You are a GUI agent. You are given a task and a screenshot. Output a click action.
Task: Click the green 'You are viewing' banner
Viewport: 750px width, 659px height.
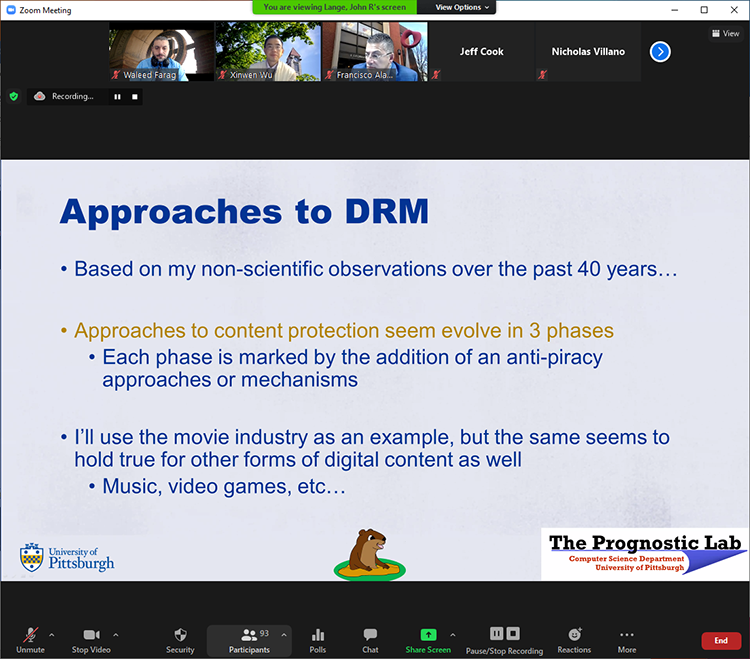(334, 7)
